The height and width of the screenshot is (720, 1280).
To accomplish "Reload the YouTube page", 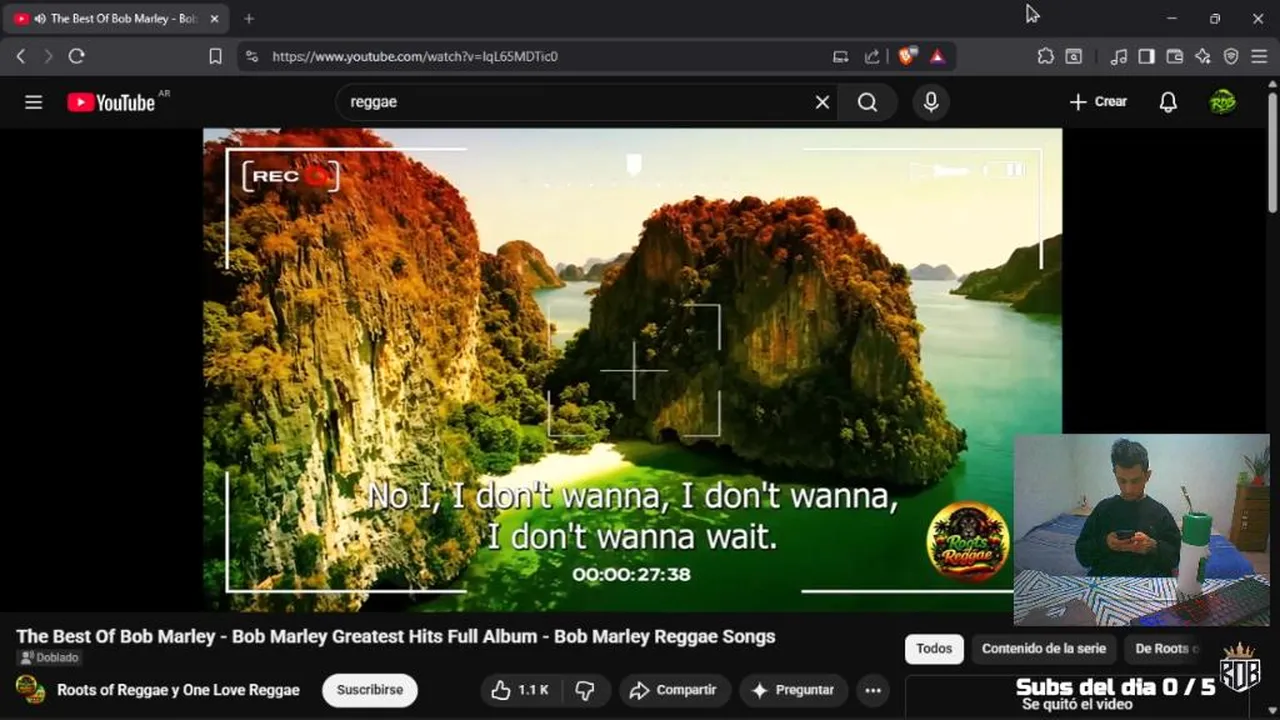I will coord(76,56).
